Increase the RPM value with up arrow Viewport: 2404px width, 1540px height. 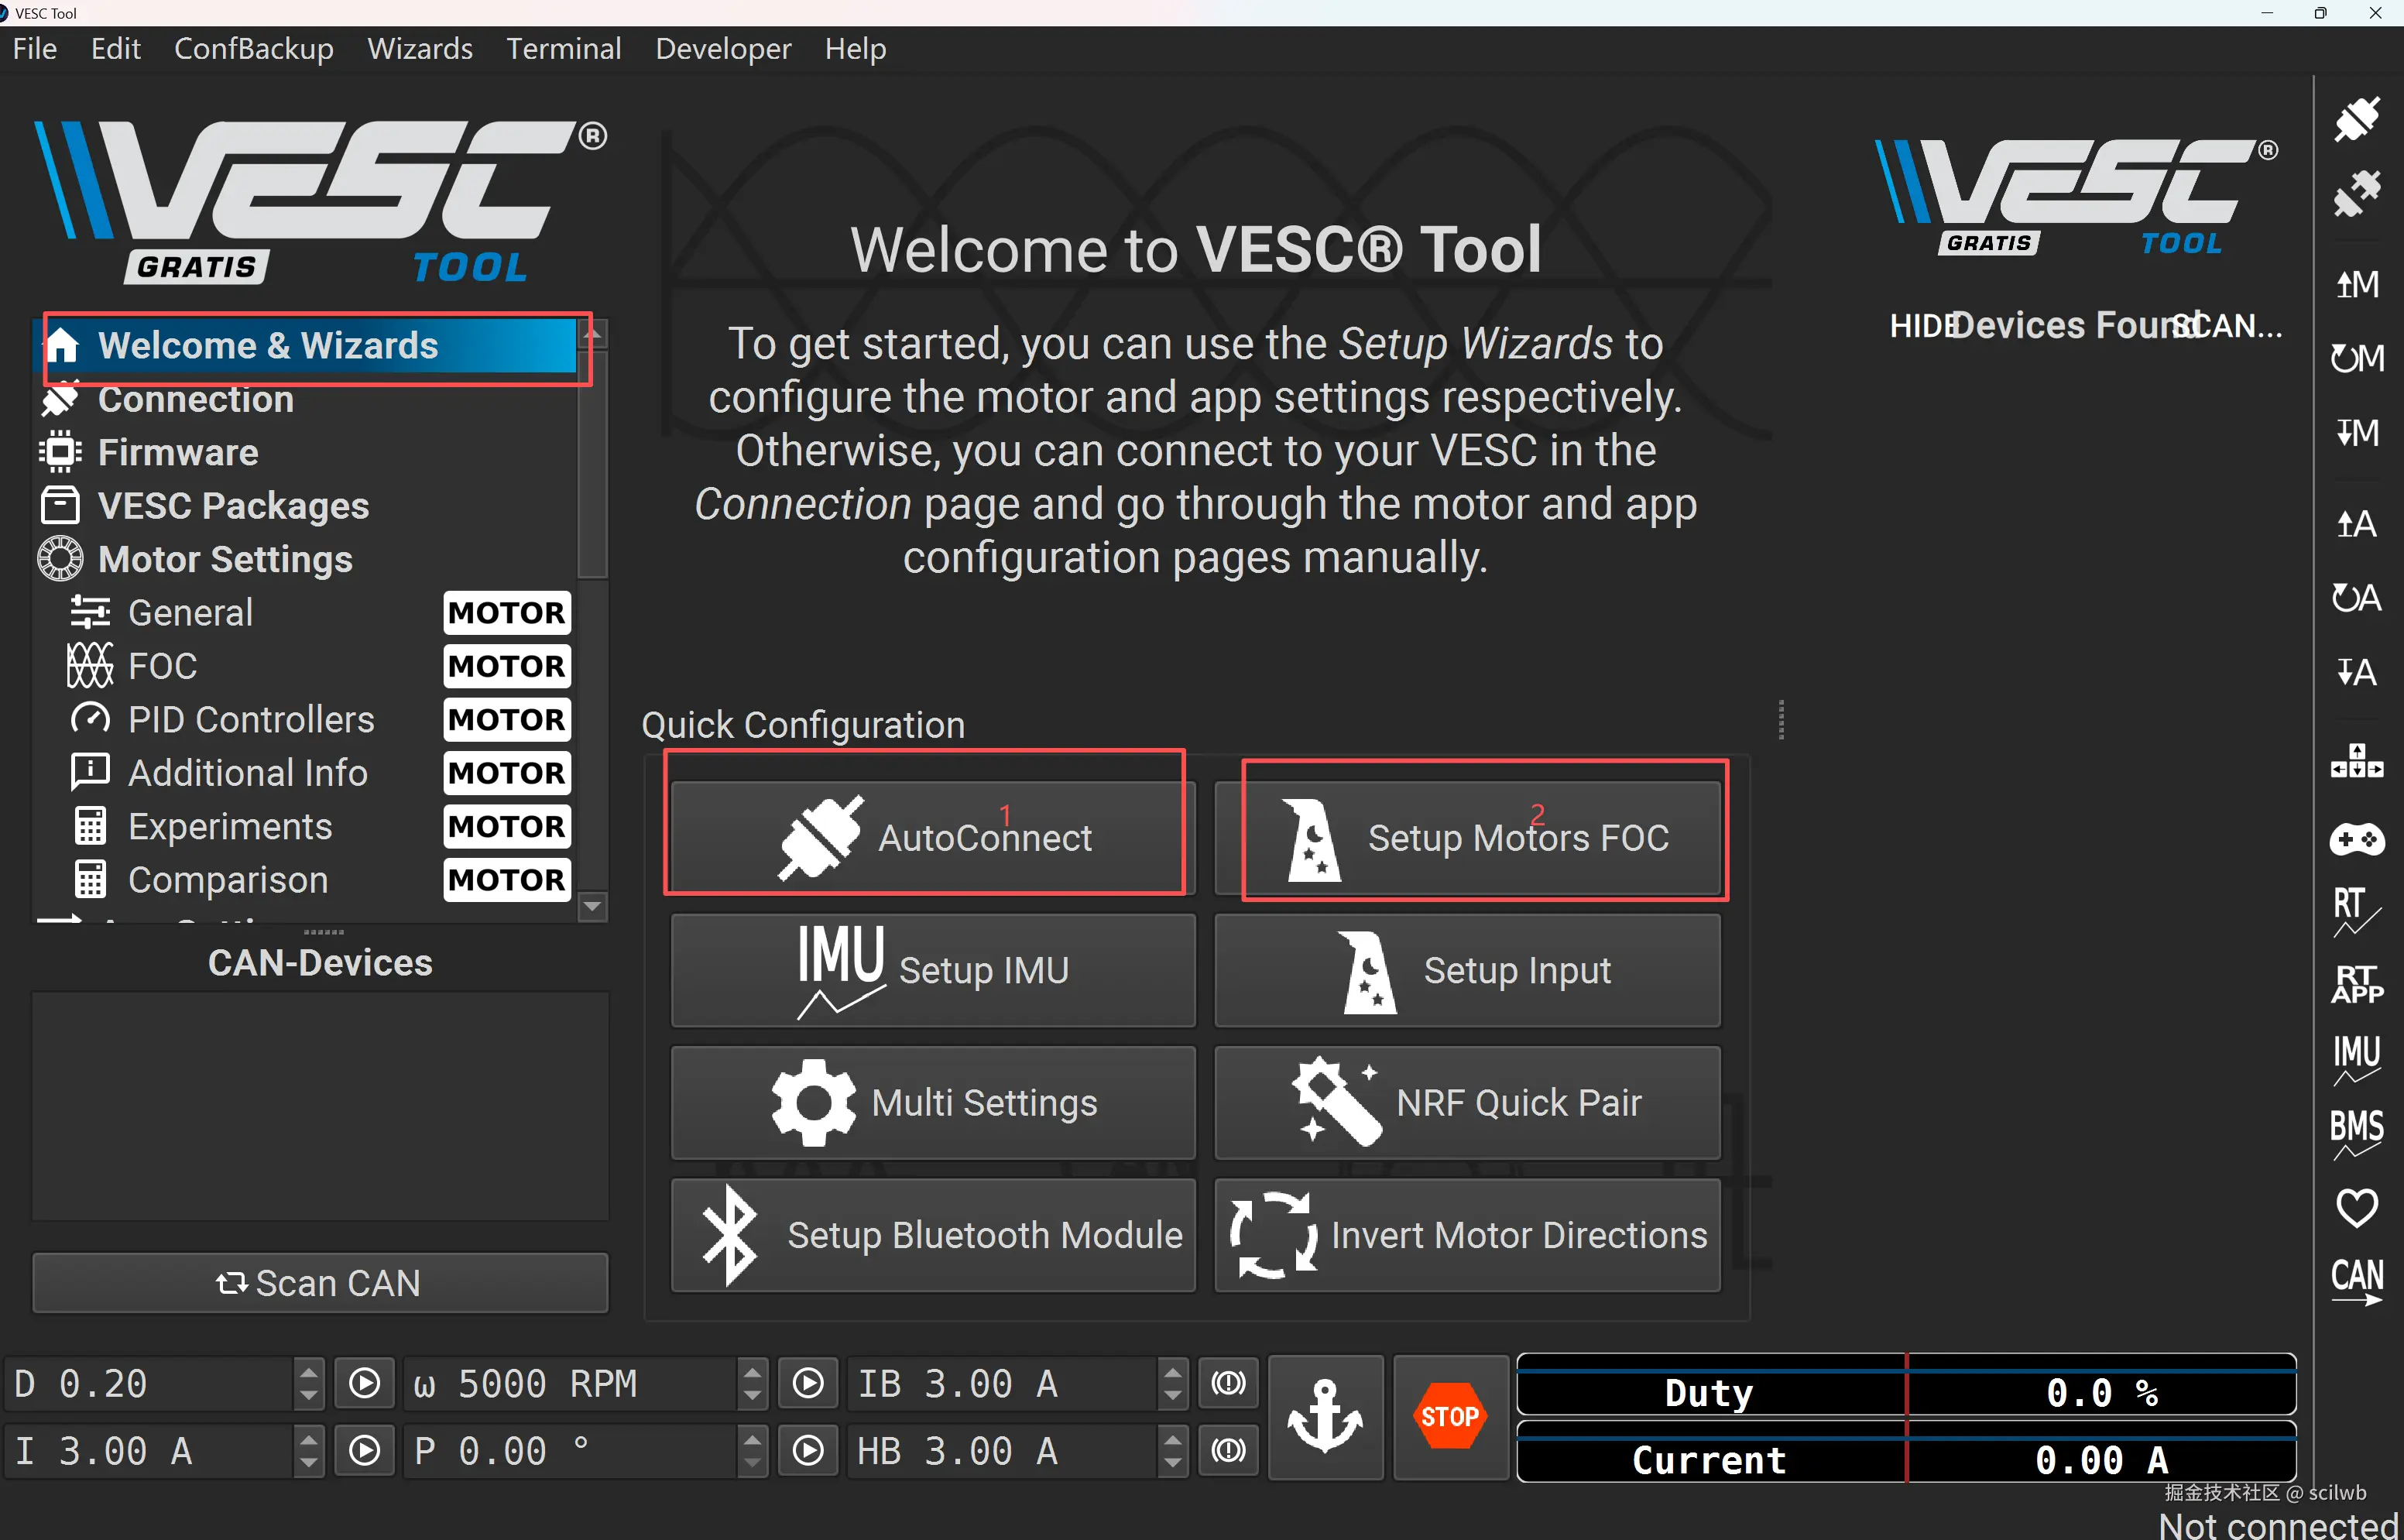click(753, 1372)
